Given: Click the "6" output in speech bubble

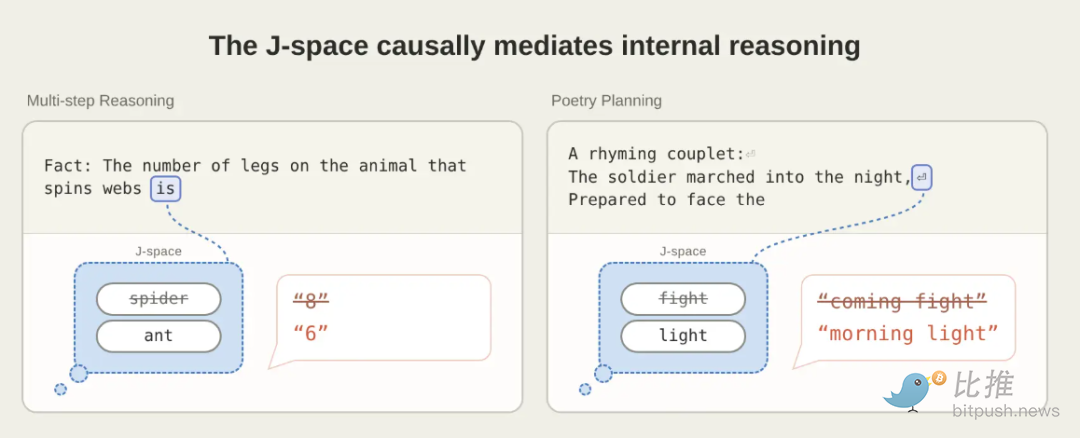Looking at the screenshot, I should point(311,334).
